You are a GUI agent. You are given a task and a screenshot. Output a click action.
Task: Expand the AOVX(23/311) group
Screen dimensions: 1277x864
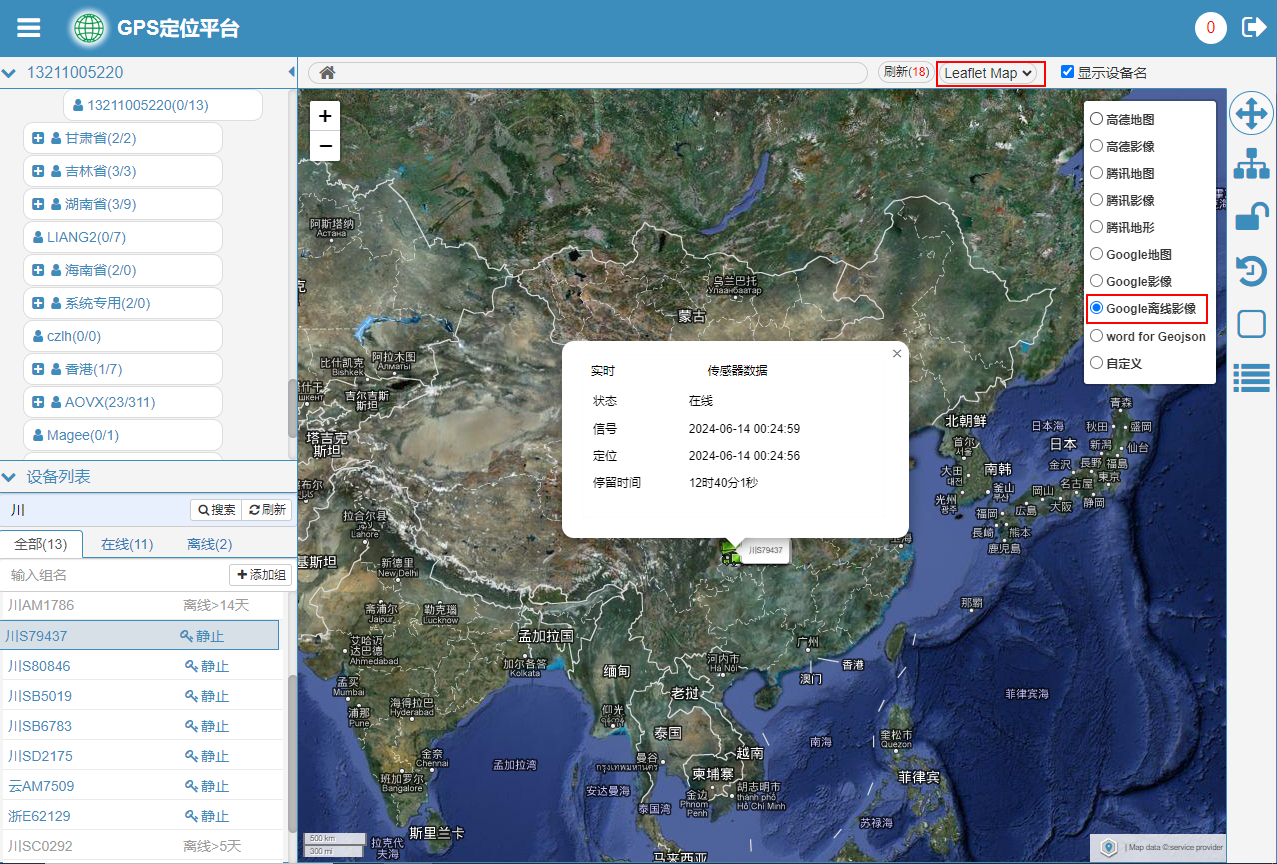coord(38,402)
